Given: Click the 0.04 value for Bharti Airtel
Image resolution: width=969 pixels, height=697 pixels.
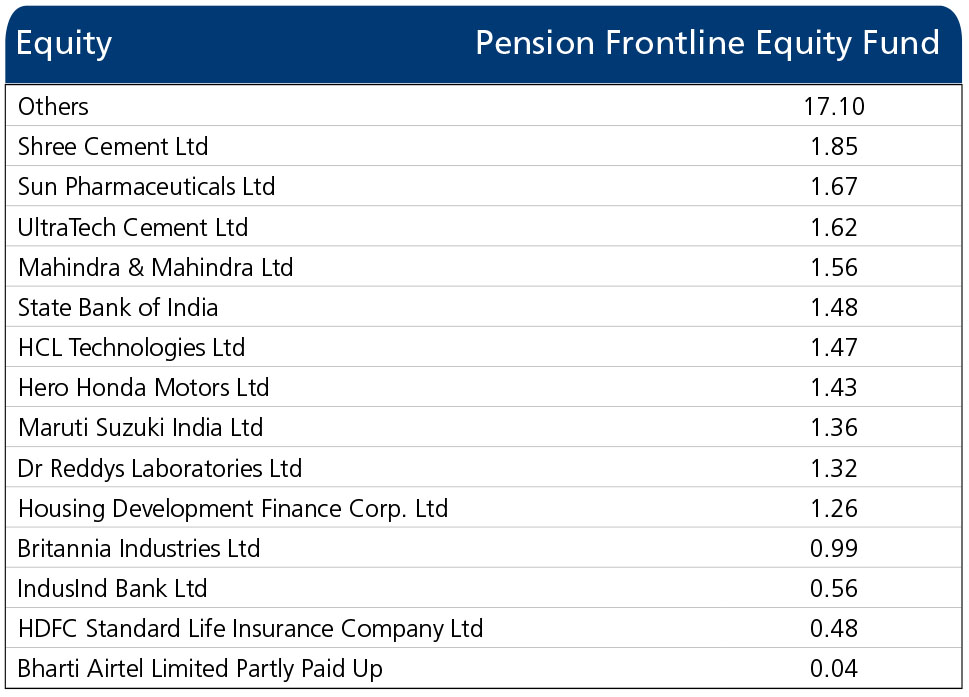Looking at the screenshot, I should pos(834,669).
